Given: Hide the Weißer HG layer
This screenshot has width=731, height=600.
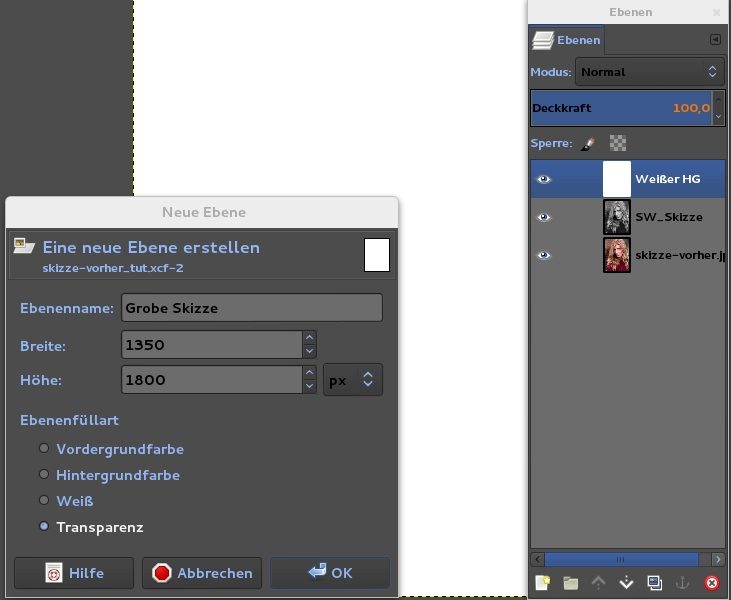Looking at the screenshot, I should coord(544,179).
